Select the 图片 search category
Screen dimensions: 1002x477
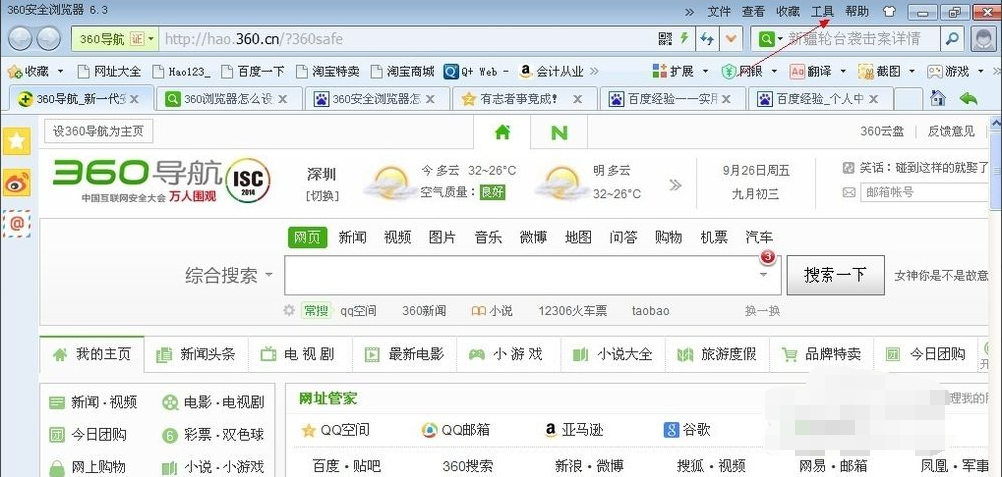(442, 237)
